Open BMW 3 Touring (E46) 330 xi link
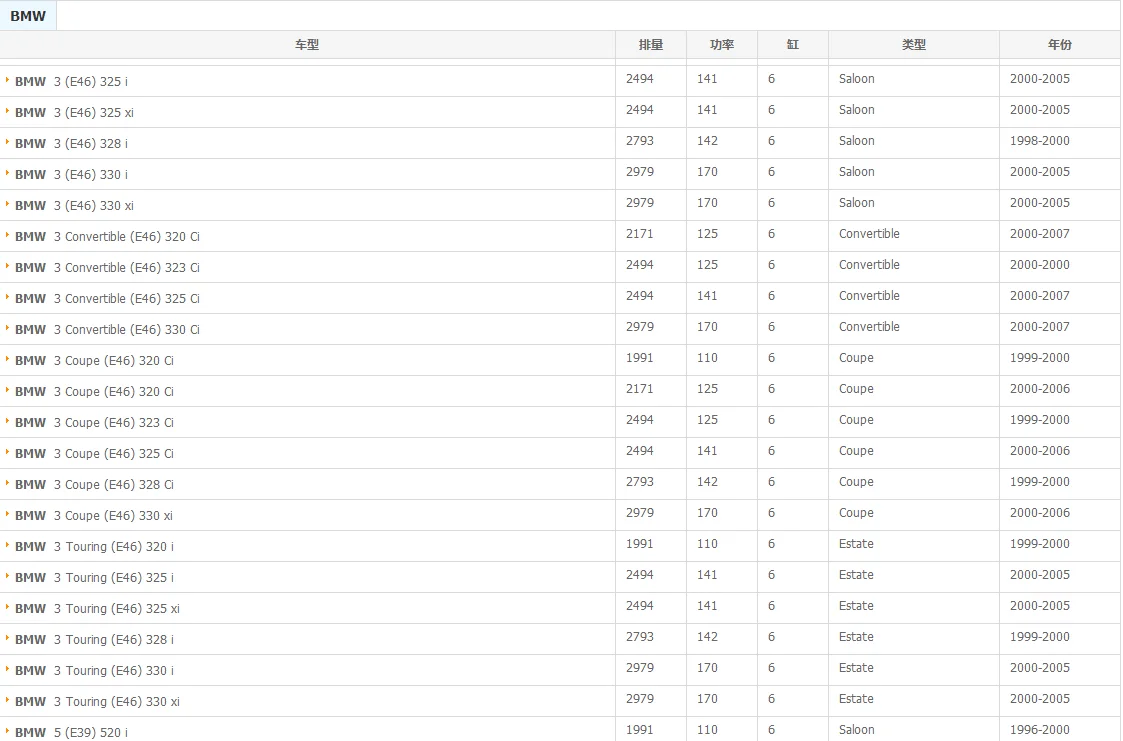 coord(97,702)
